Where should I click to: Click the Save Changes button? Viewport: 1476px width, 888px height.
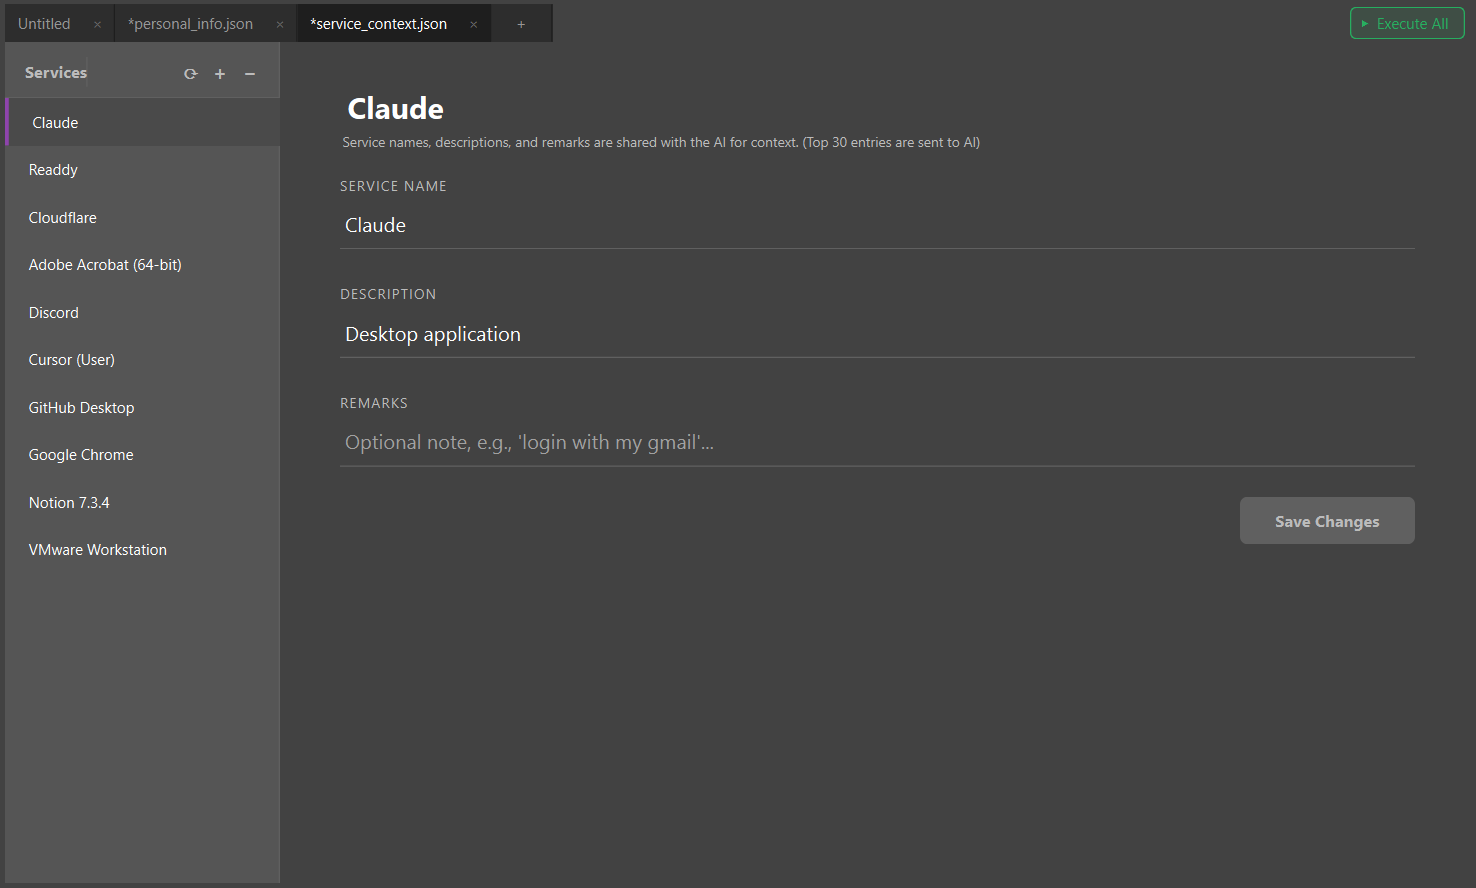click(1326, 520)
